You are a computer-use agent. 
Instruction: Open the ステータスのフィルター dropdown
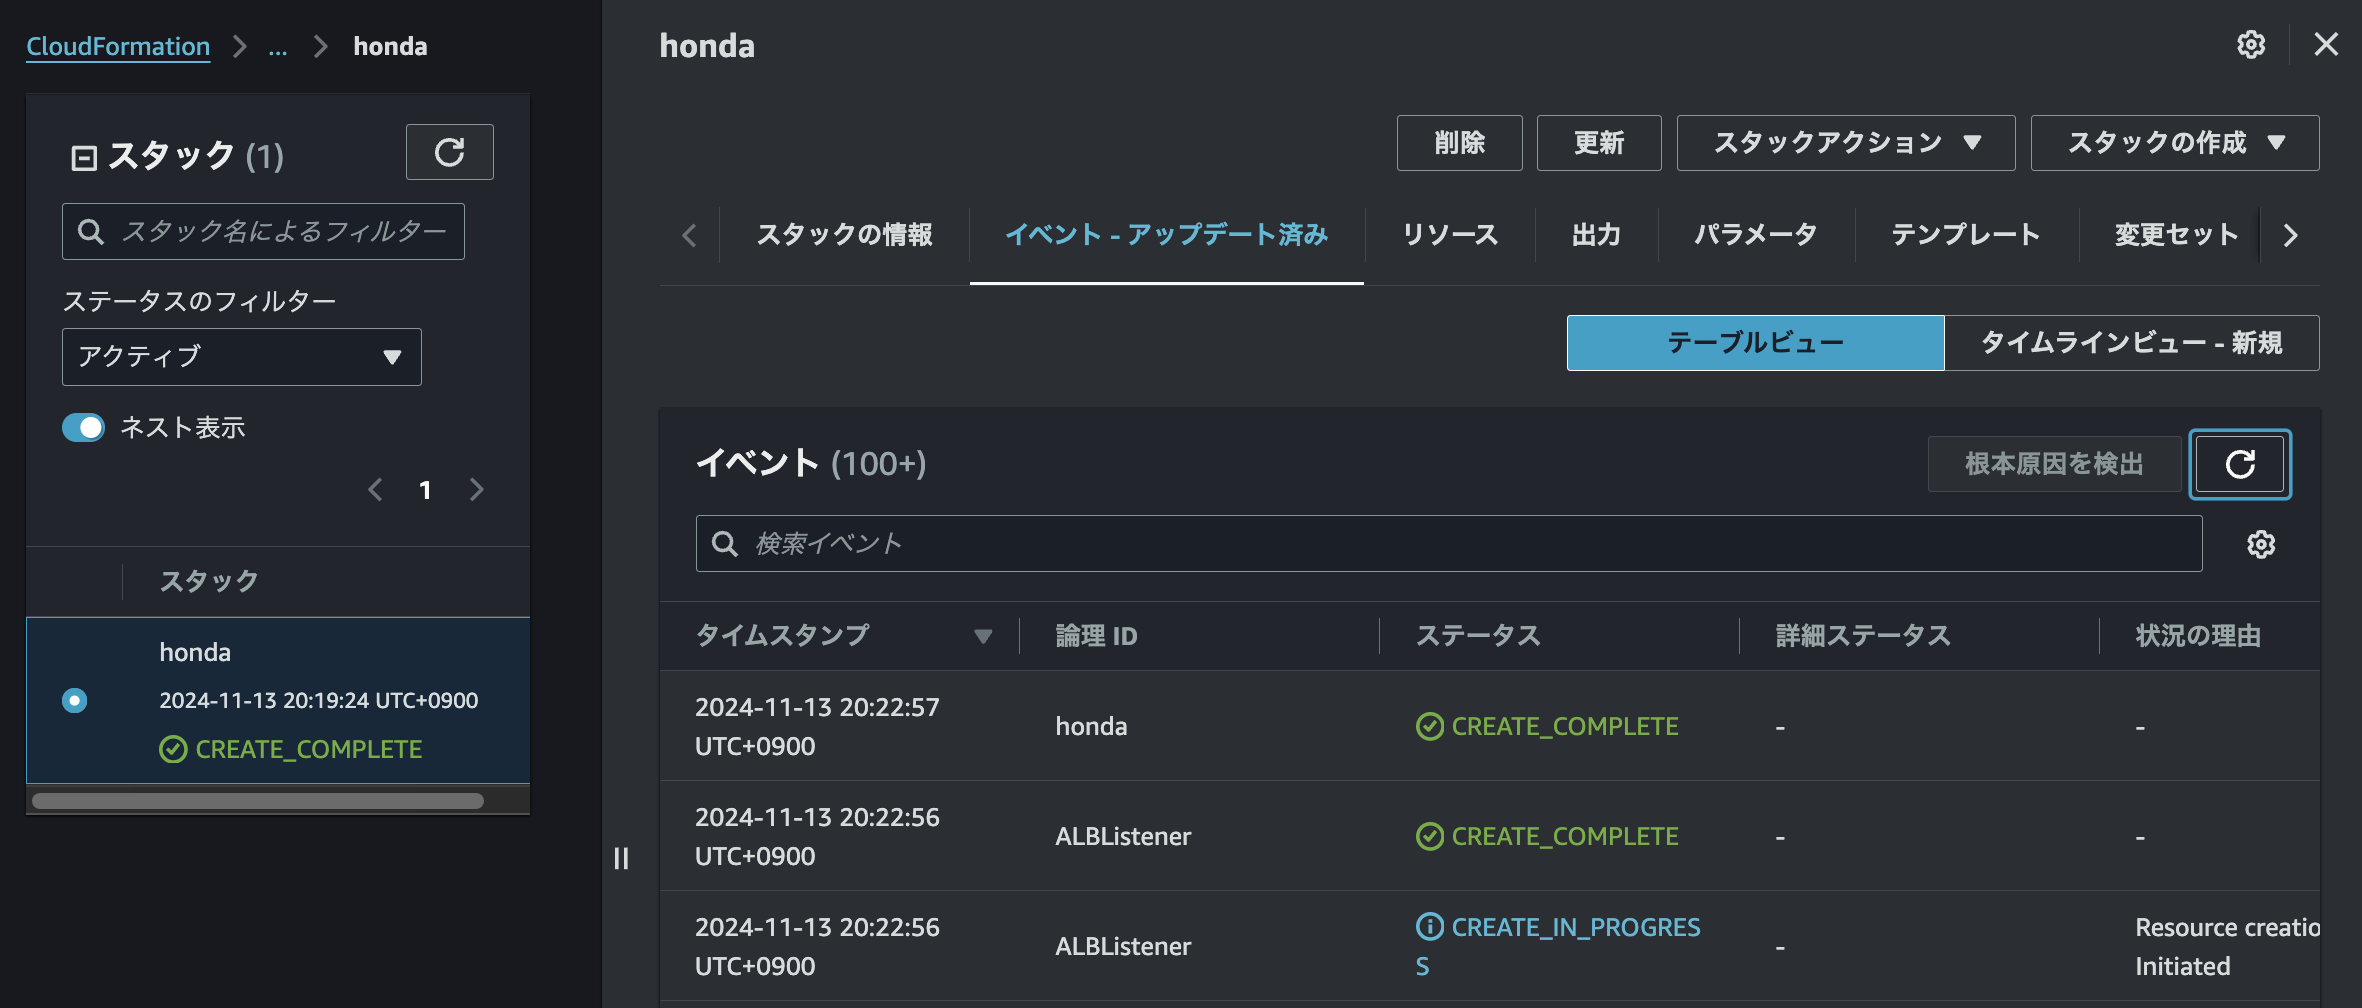(x=241, y=356)
